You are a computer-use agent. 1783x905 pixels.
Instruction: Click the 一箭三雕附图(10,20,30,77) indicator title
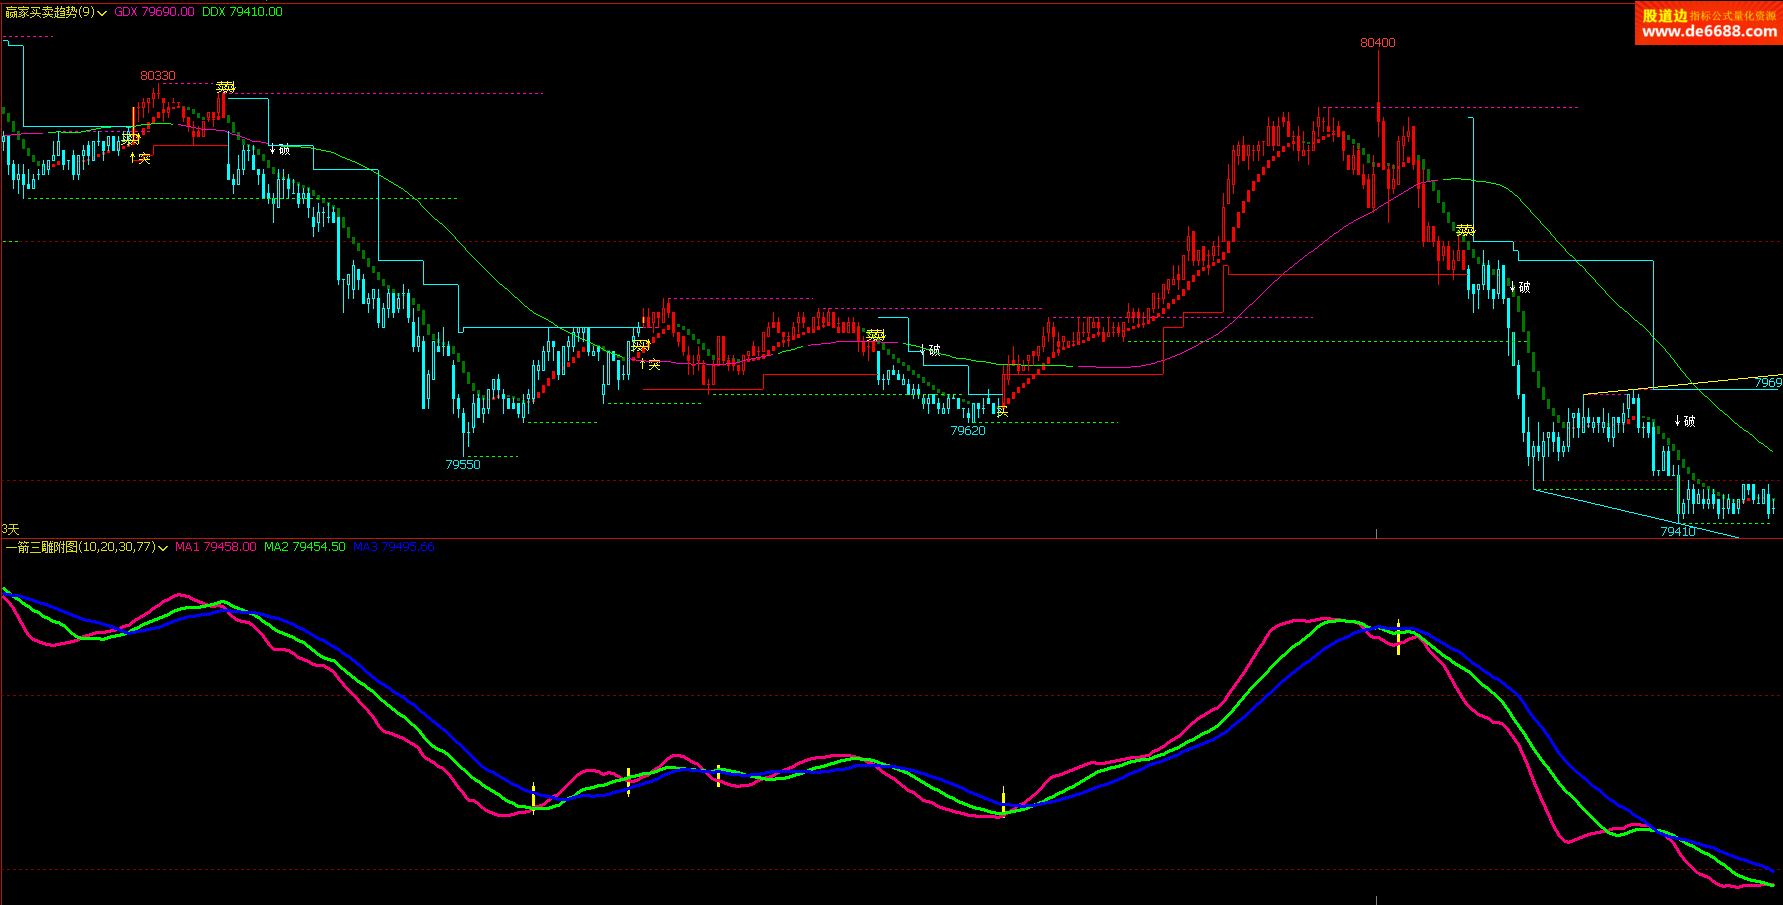point(80,547)
